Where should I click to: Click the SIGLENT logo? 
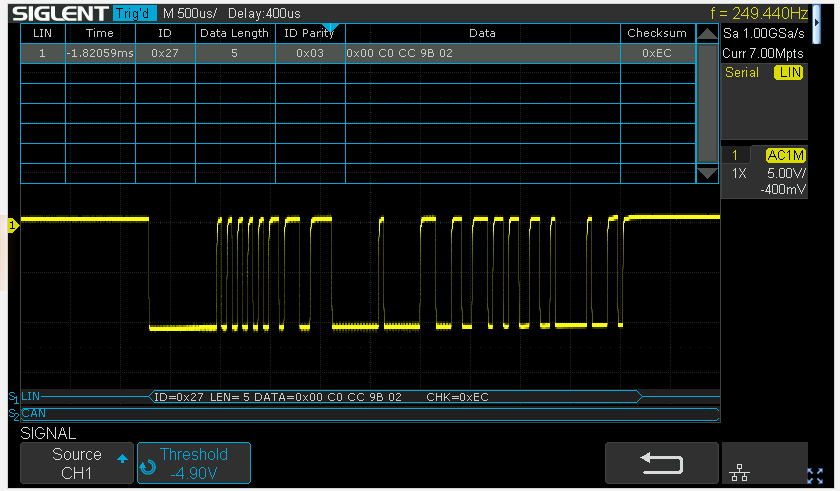click(60, 13)
